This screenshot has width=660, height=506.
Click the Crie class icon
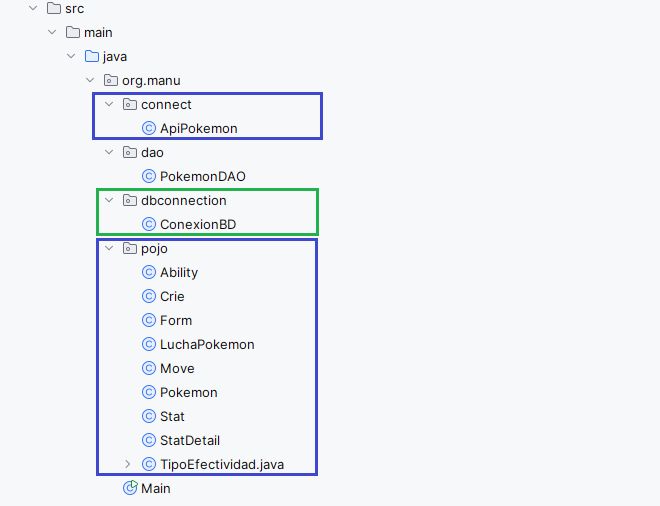point(149,296)
